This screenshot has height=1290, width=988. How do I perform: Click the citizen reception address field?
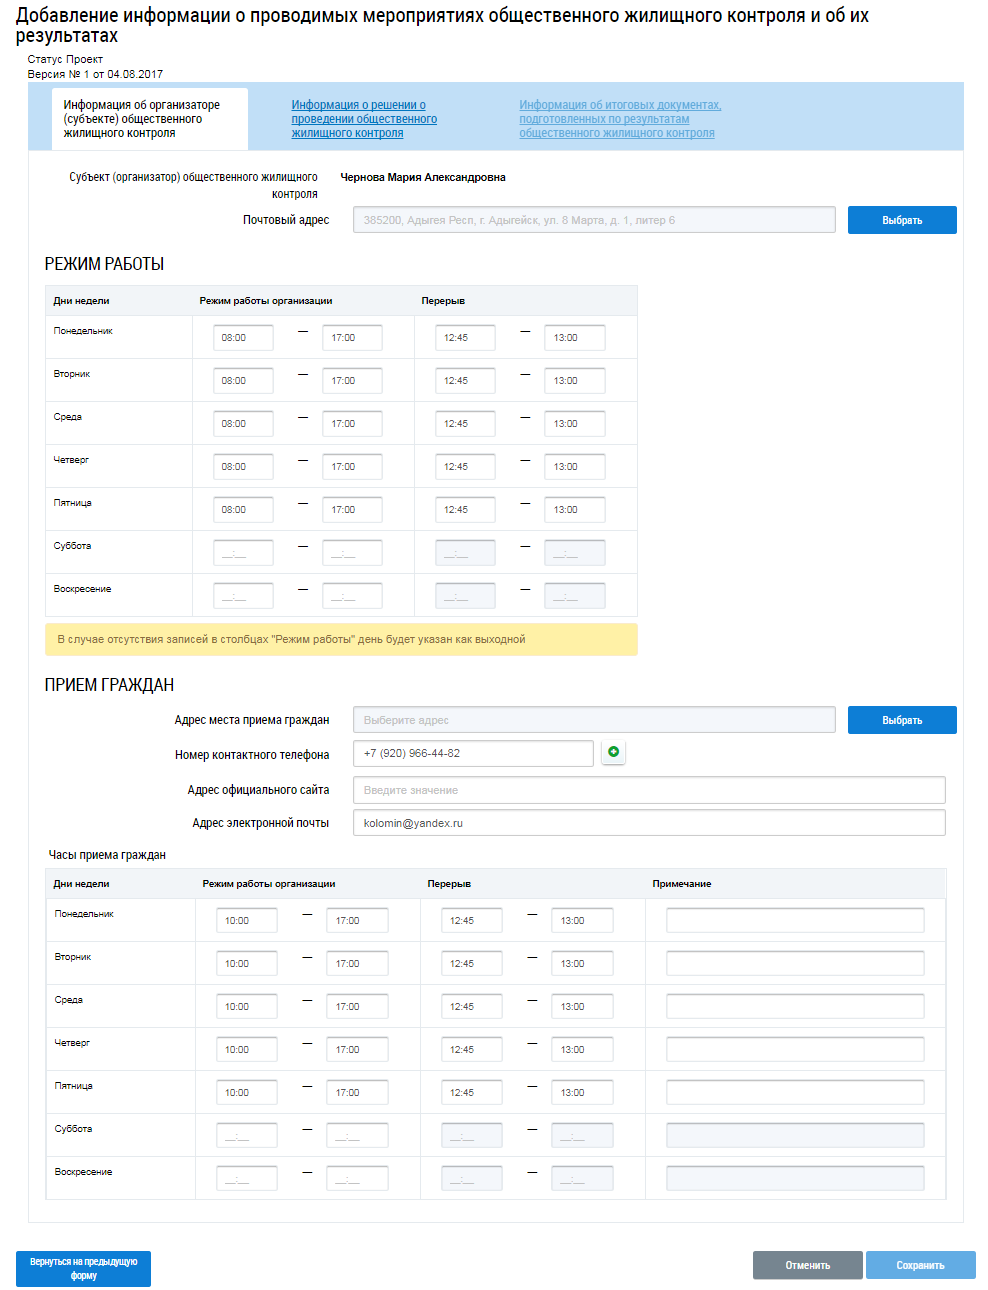pos(594,720)
